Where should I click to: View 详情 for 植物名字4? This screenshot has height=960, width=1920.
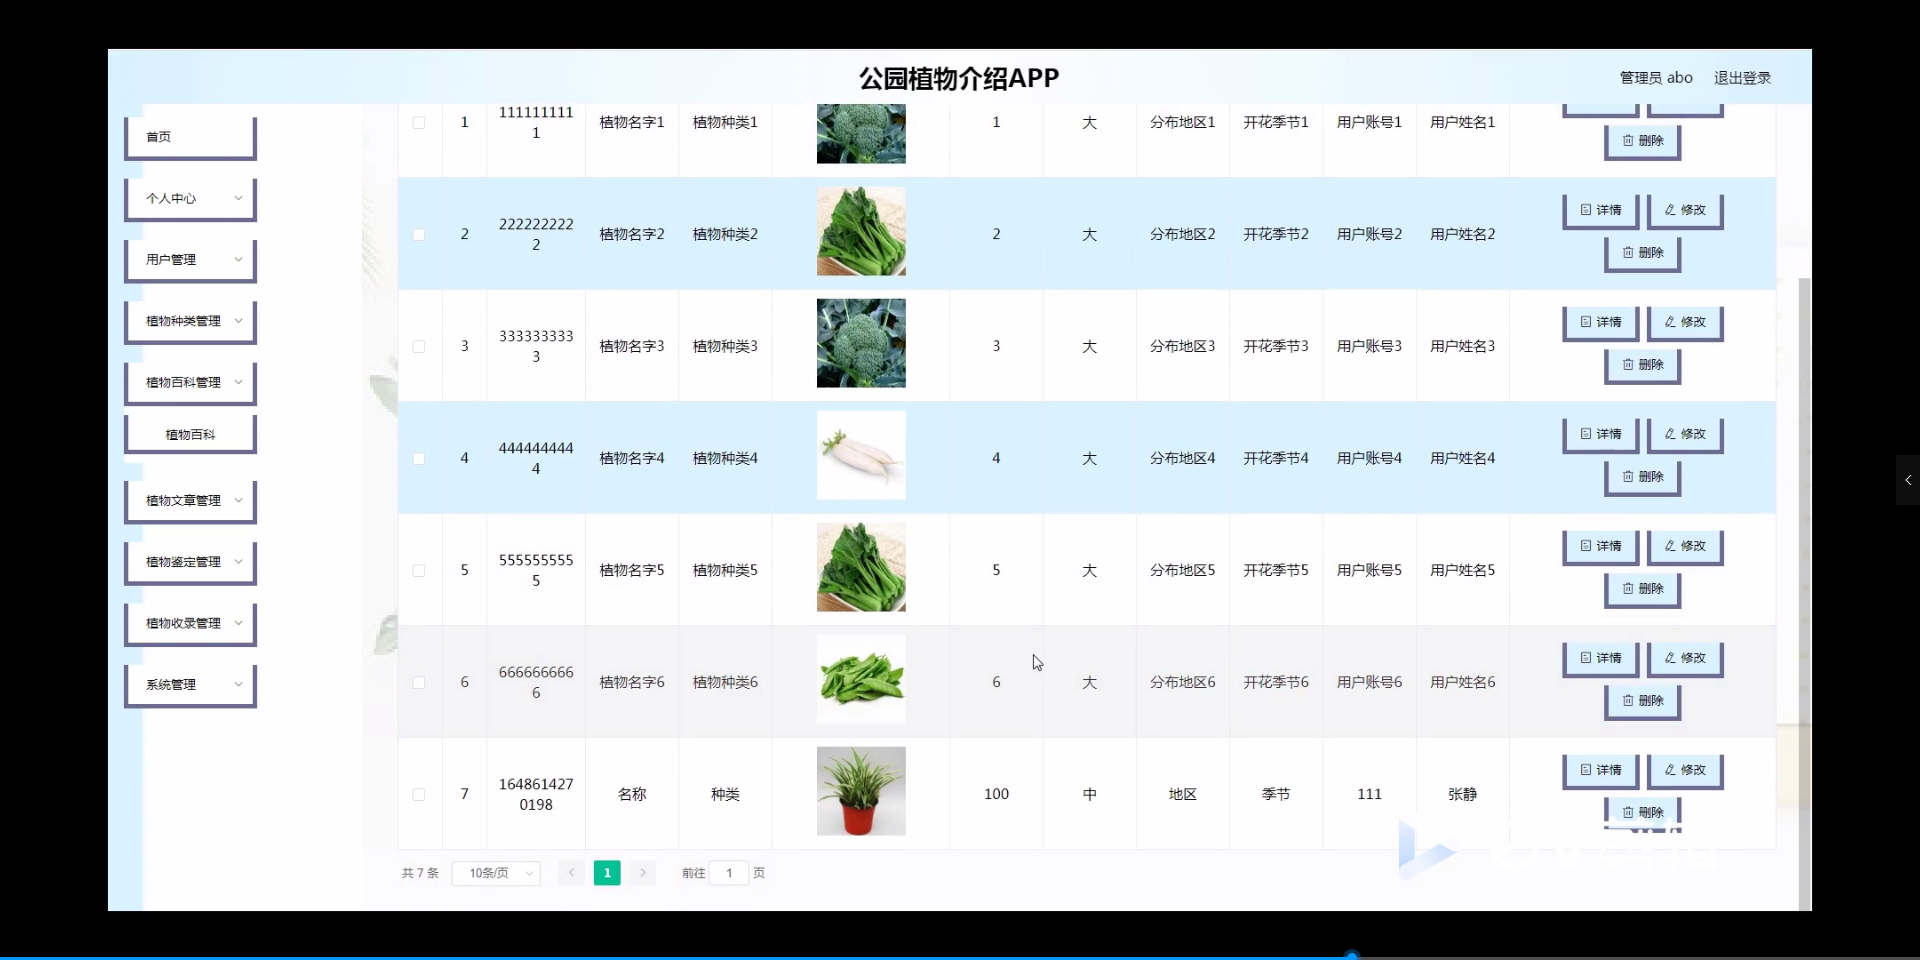[1601, 434]
